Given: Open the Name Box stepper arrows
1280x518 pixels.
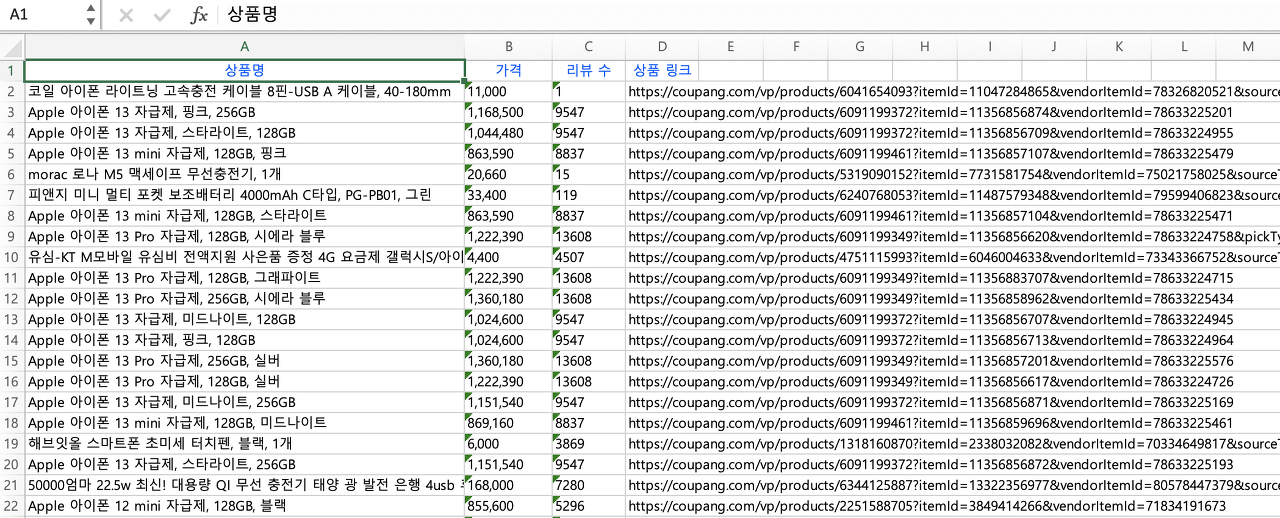Looking at the screenshot, I should coord(91,15).
